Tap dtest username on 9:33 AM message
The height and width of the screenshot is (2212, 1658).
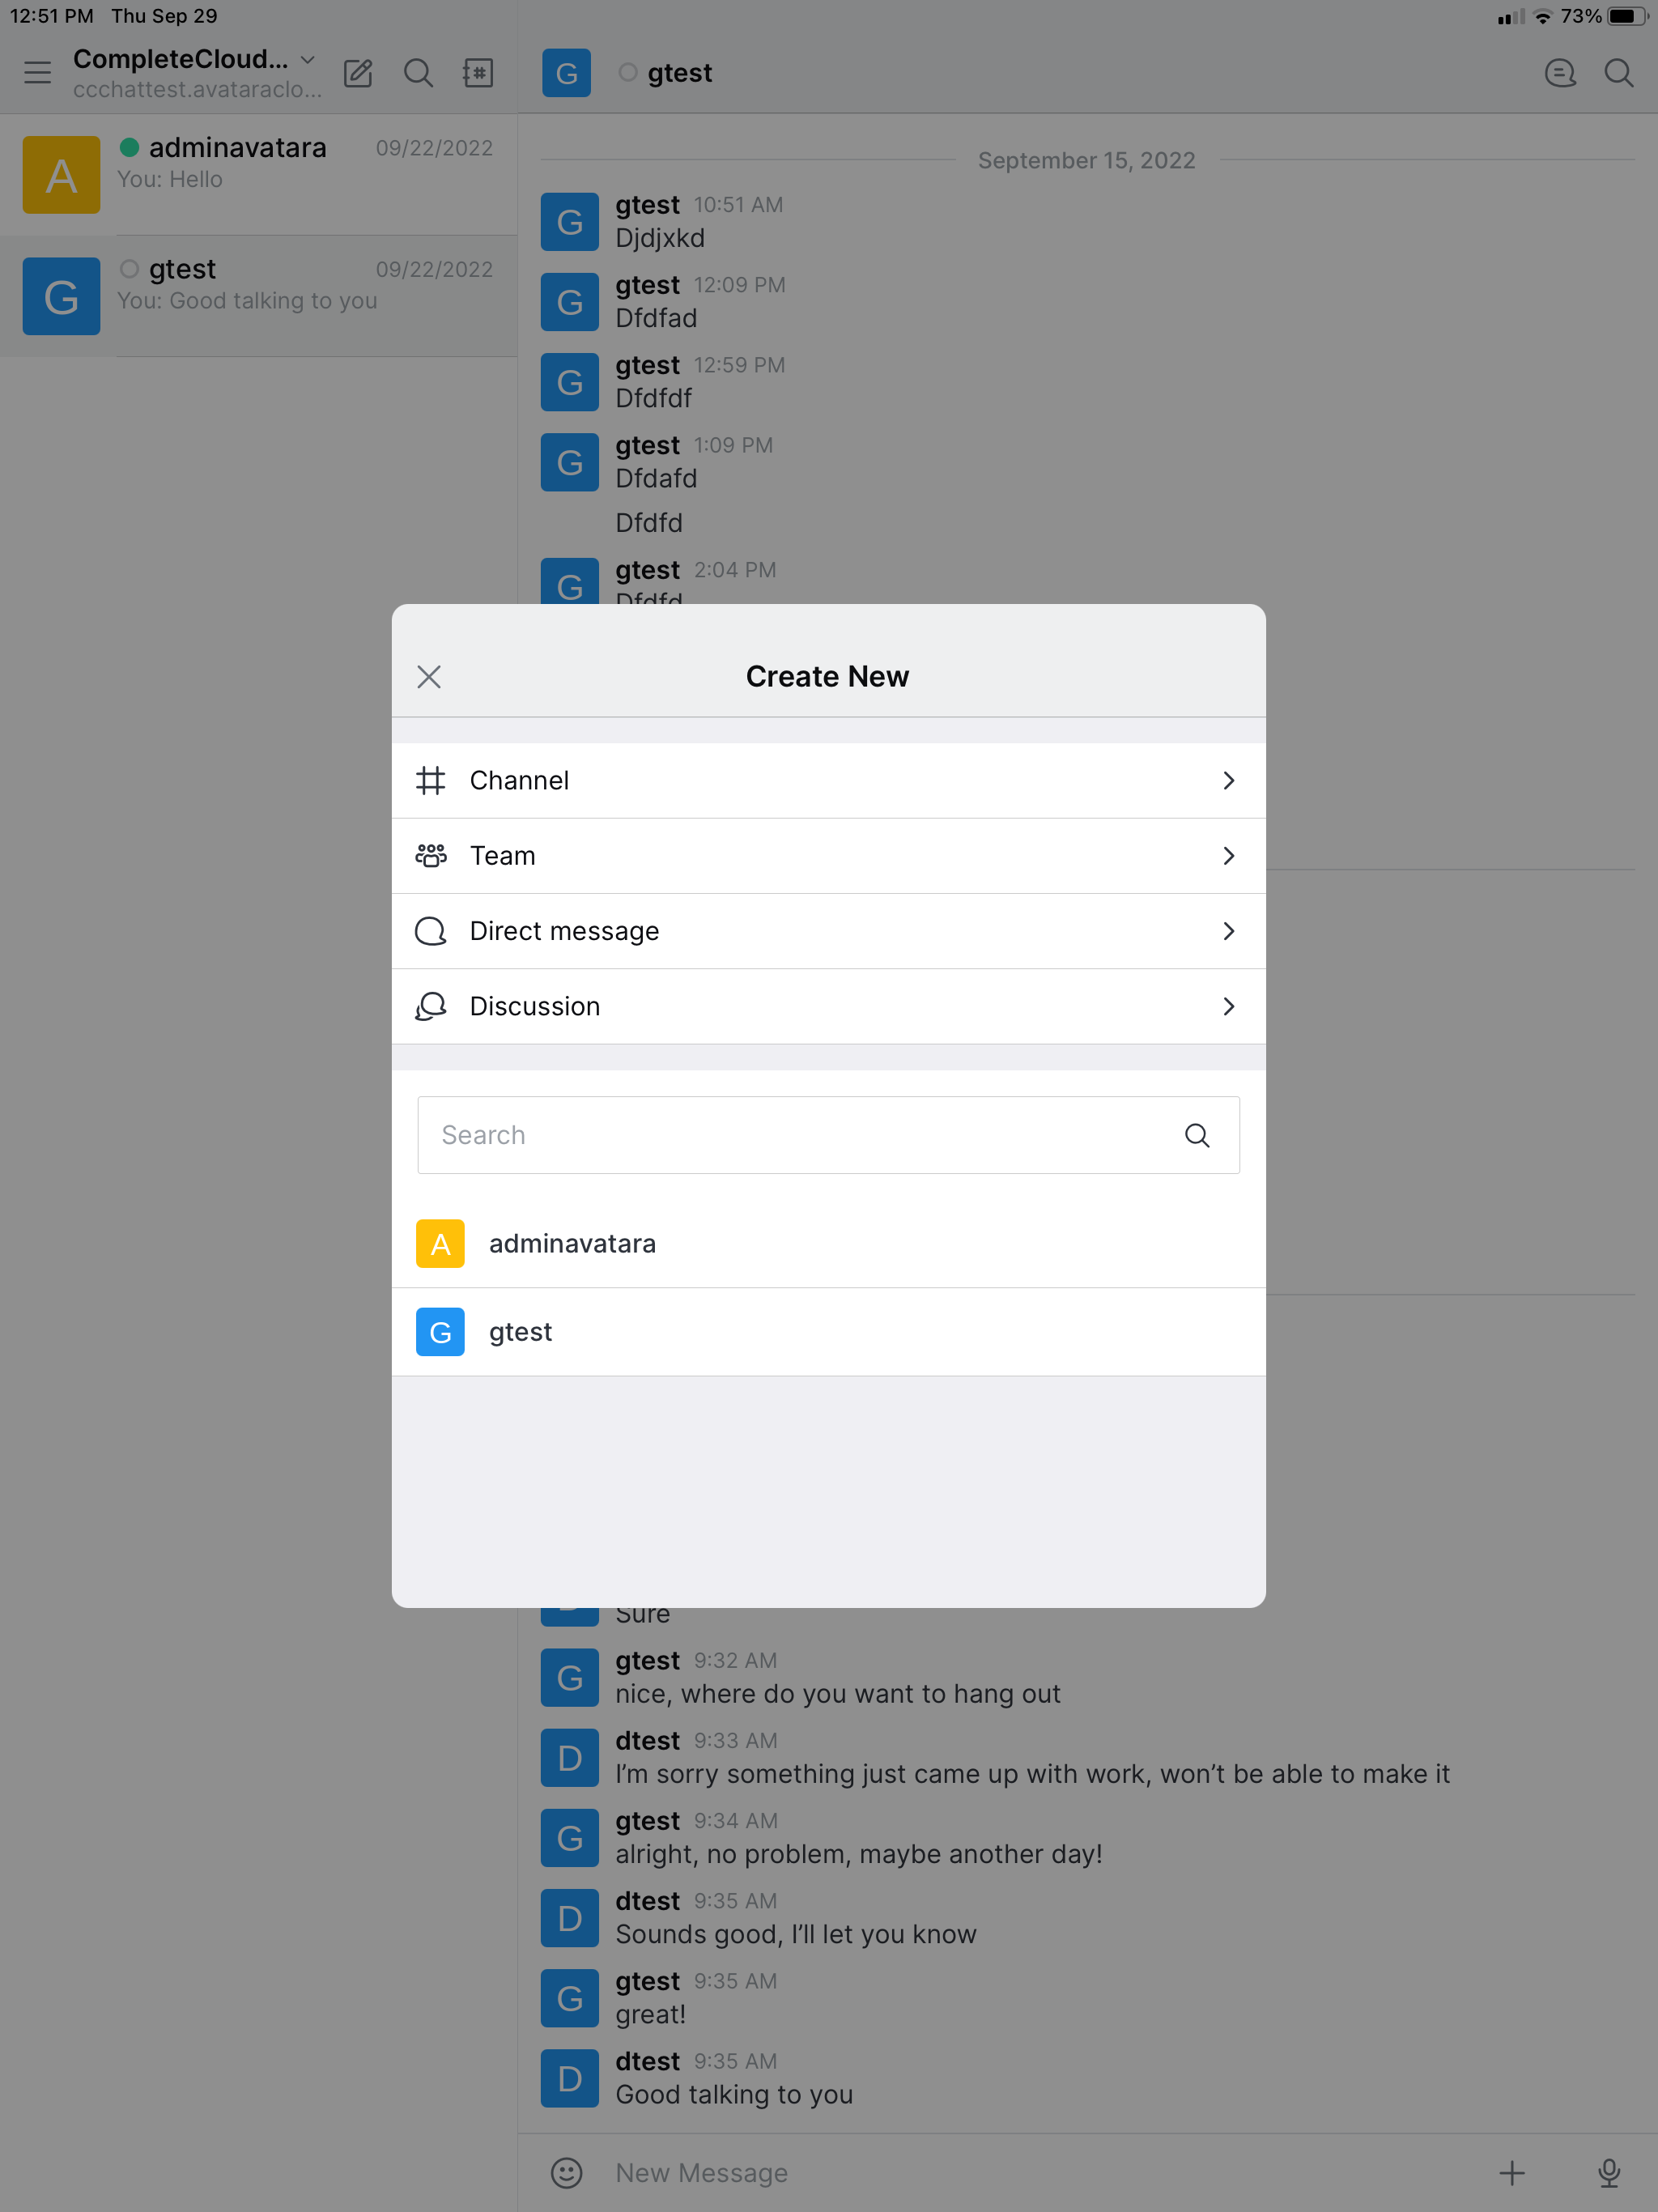click(x=648, y=1741)
